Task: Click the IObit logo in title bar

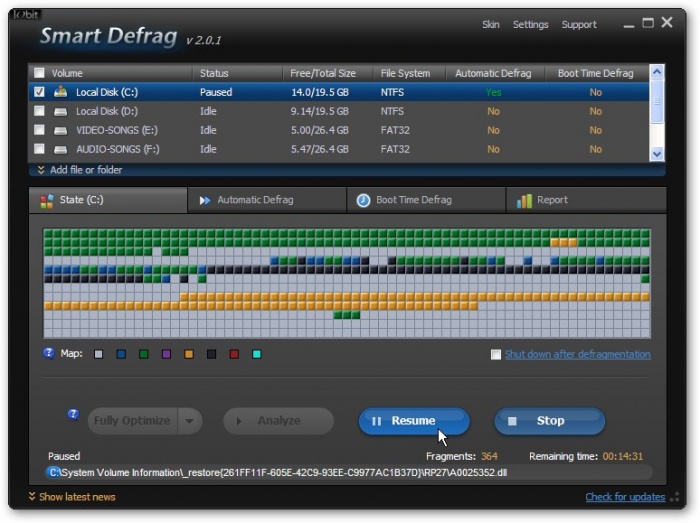Action: coord(26,14)
